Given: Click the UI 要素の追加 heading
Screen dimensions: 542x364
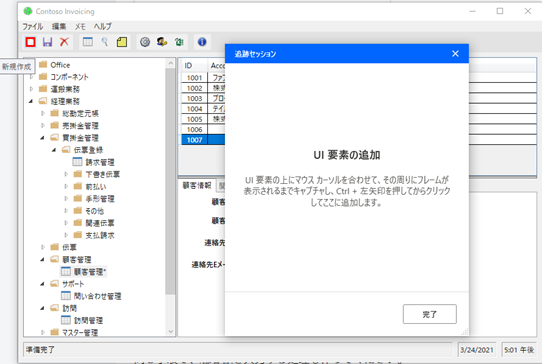Looking at the screenshot, I should point(347,155).
